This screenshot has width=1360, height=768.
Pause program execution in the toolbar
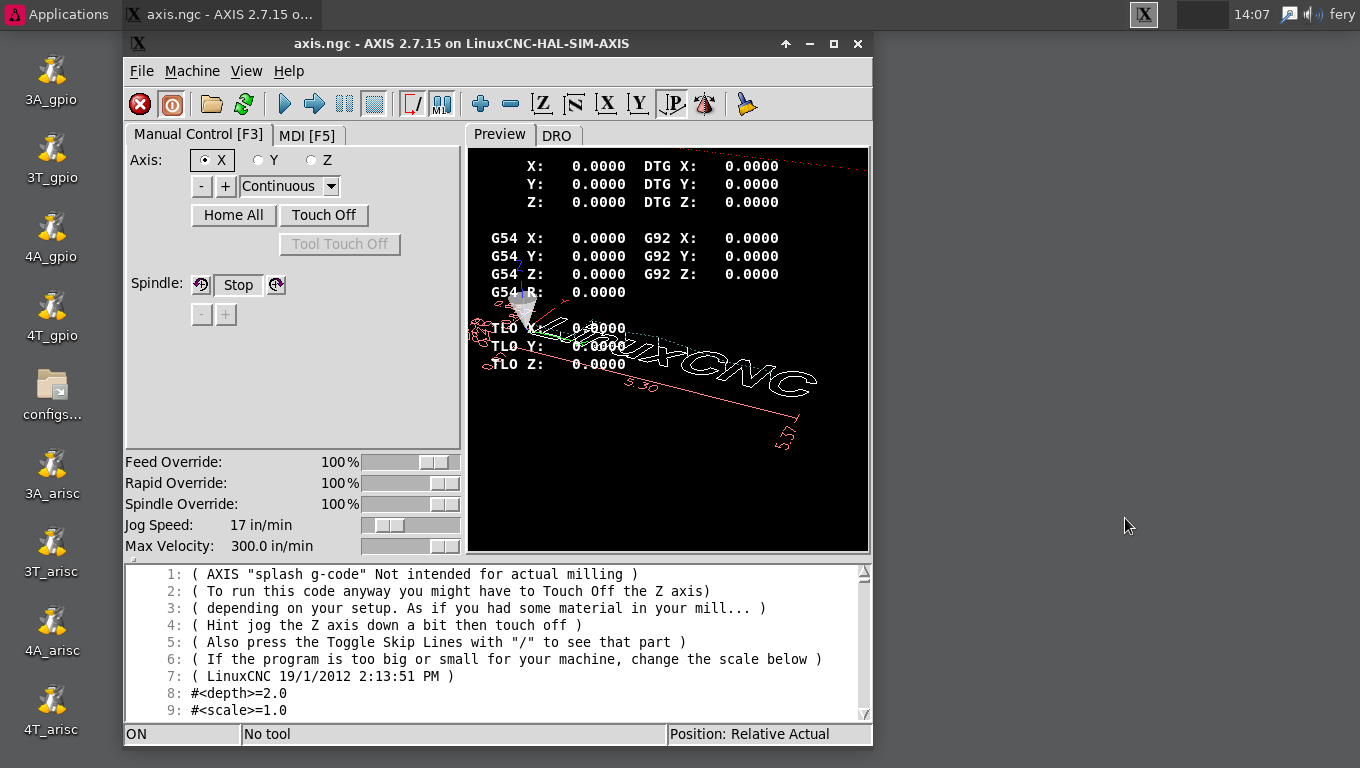point(344,104)
